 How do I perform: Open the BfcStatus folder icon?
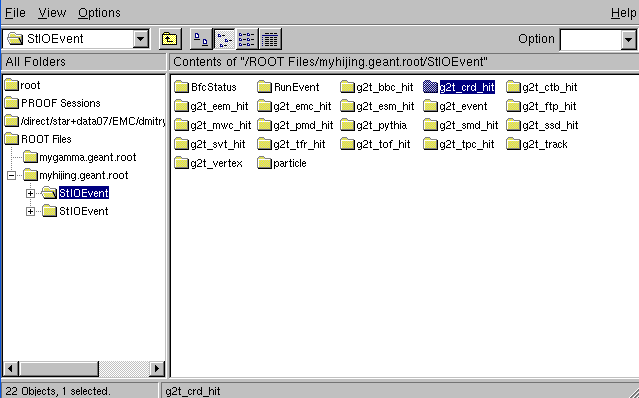(182, 87)
